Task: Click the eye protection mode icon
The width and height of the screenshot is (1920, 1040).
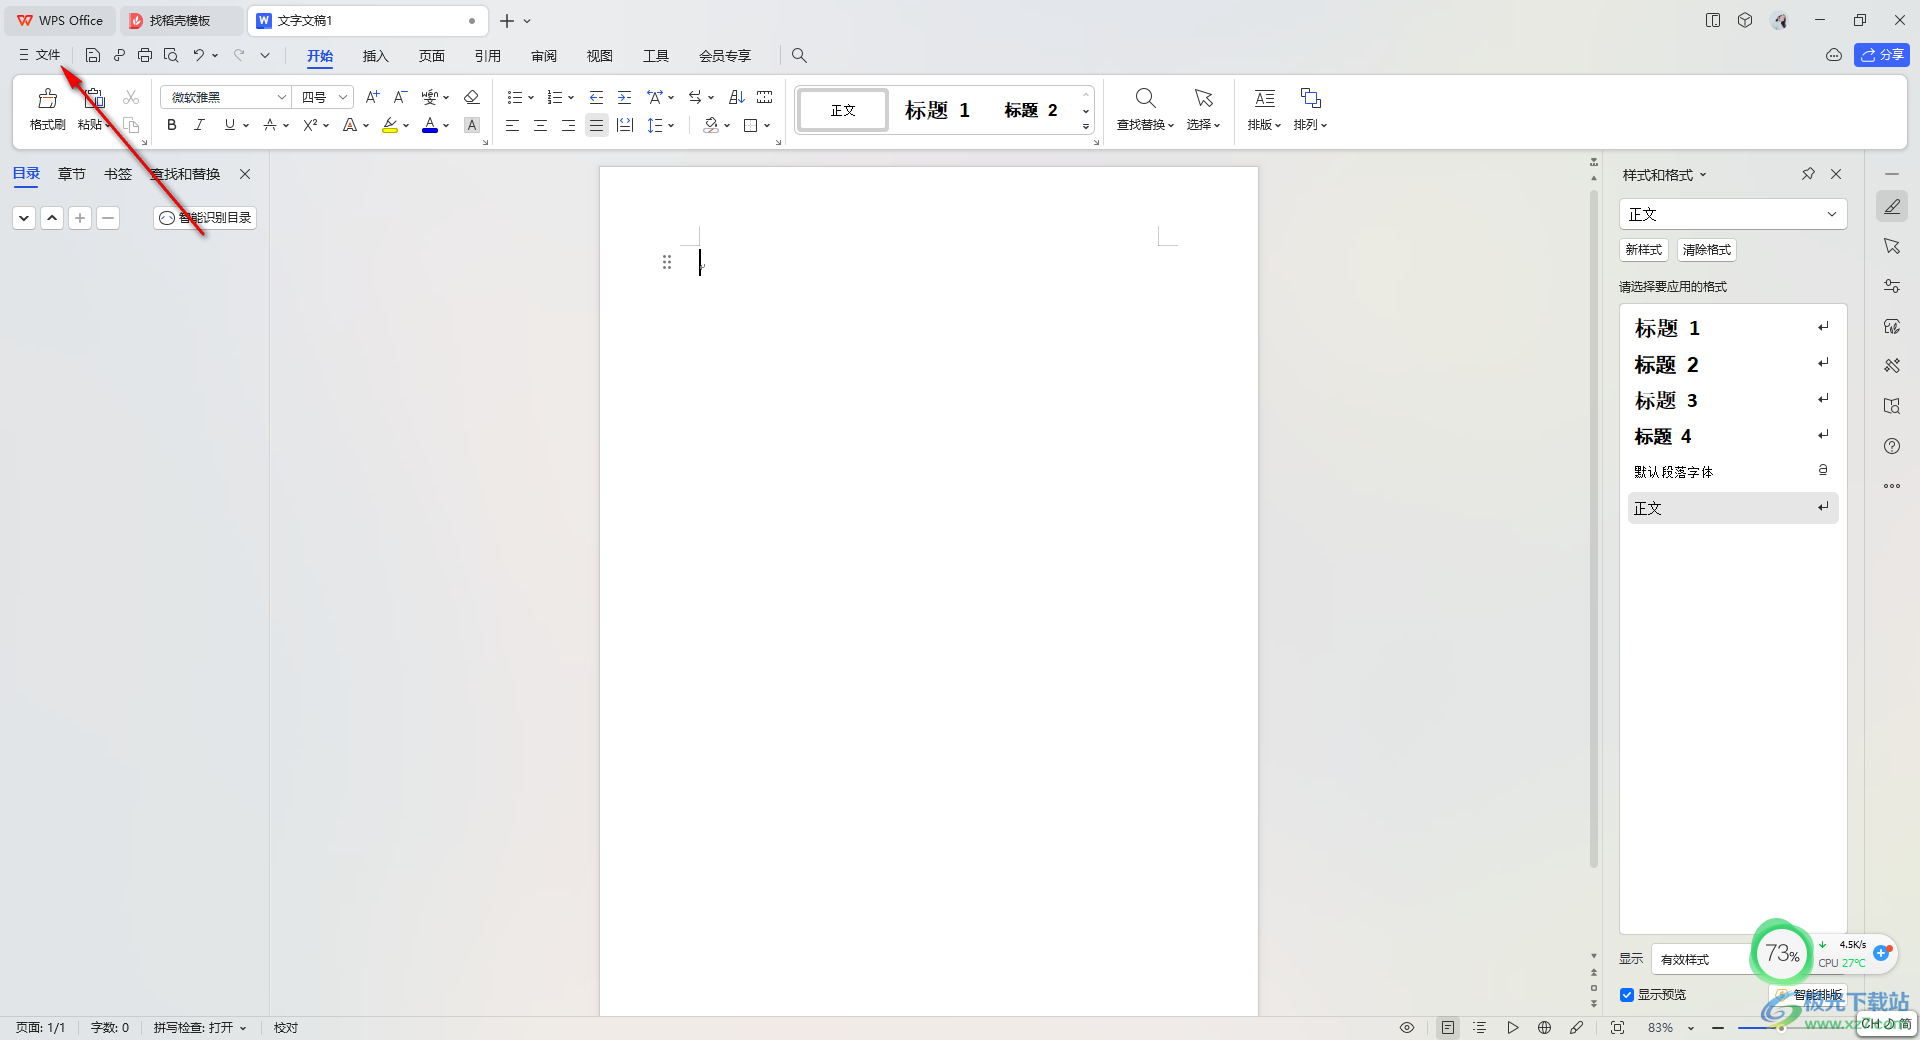Action: (x=1407, y=1027)
